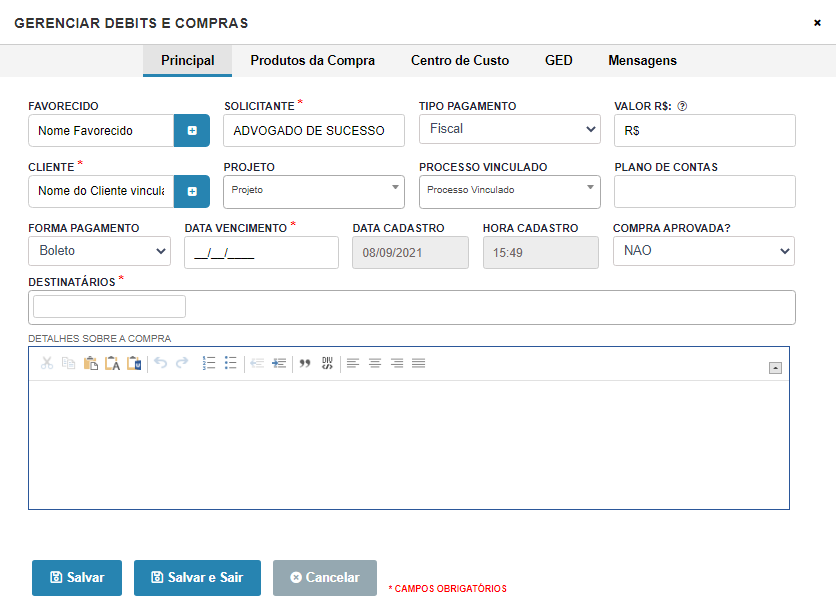836x606 pixels.
Task: Switch to the GED tab
Action: [x=559, y=61]
